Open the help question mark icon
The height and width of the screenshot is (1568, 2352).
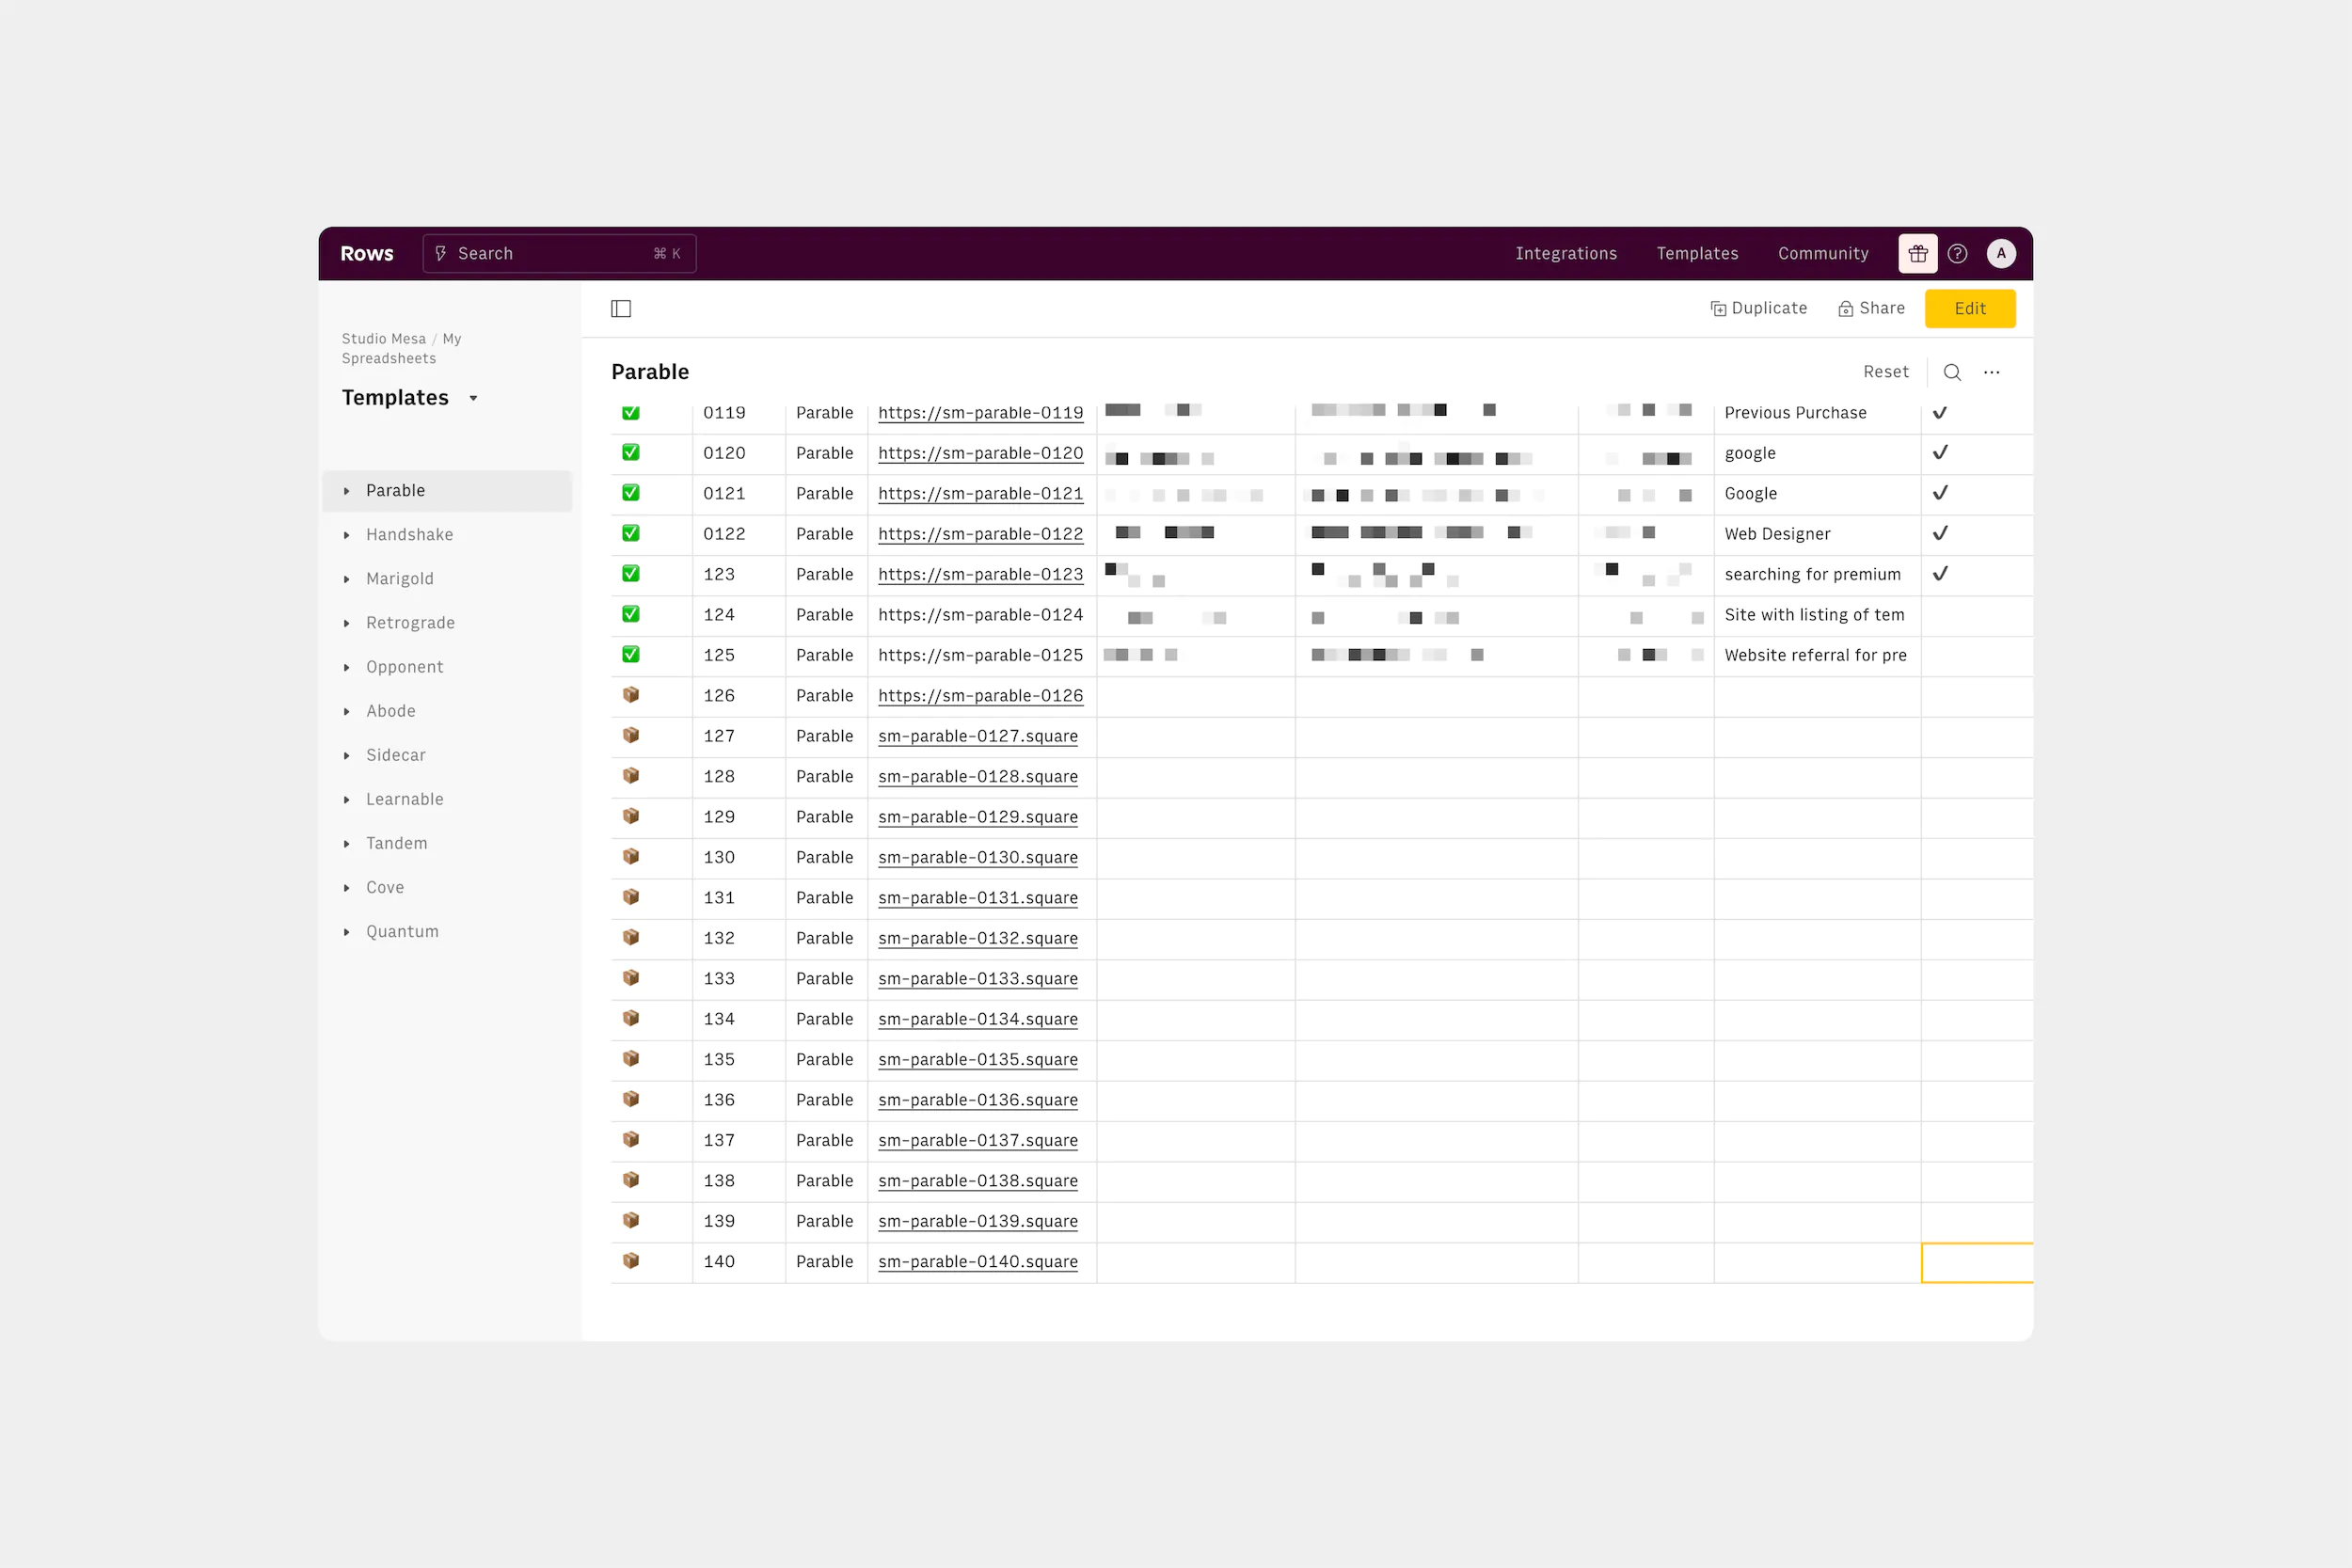pyautogui.click(x=1957, y=254)
